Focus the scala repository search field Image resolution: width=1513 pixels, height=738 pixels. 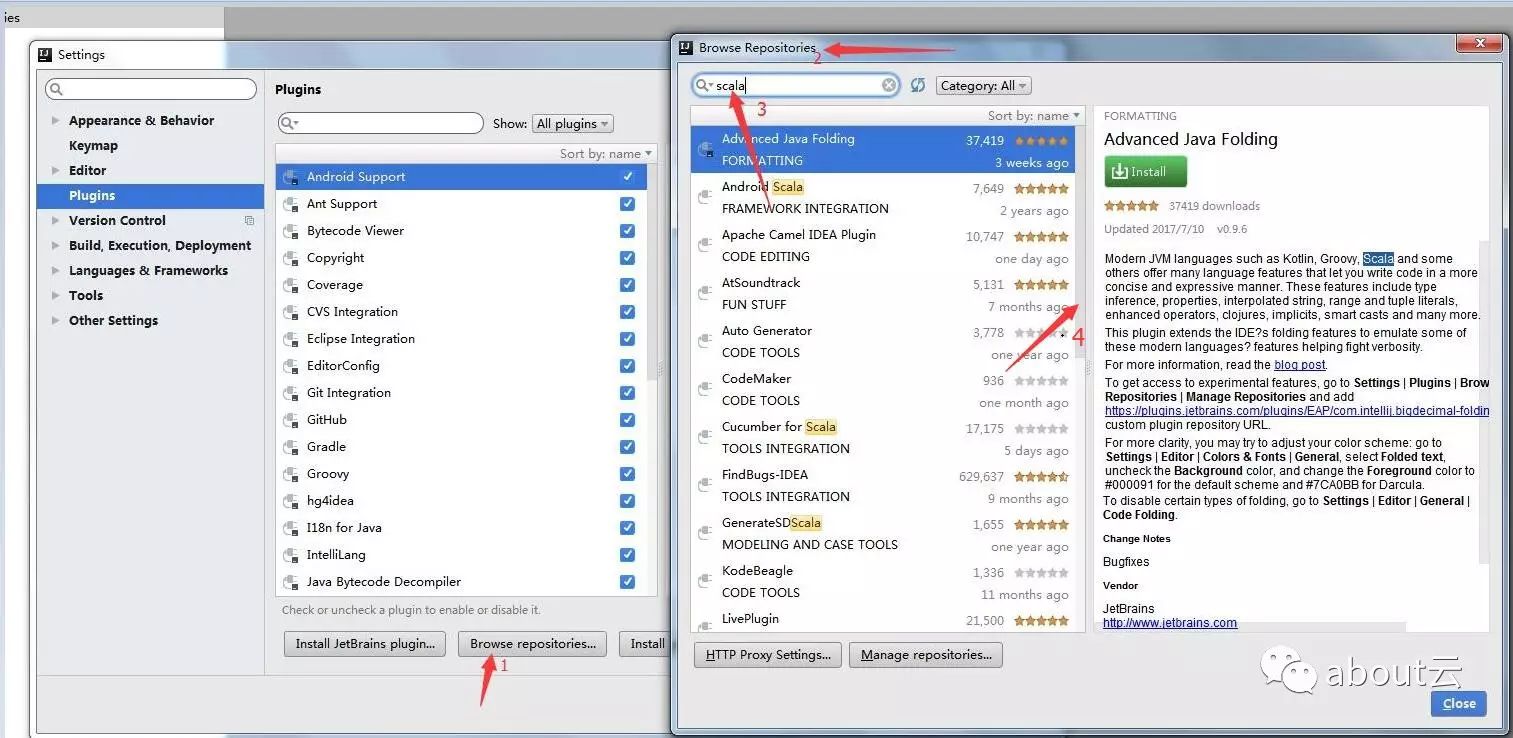click(796, 85)
